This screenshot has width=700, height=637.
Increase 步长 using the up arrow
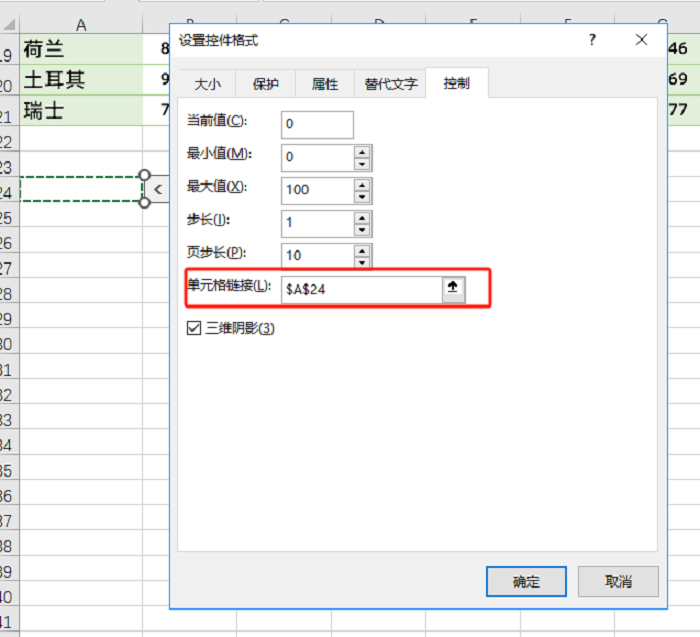click(x=362, y=215)
